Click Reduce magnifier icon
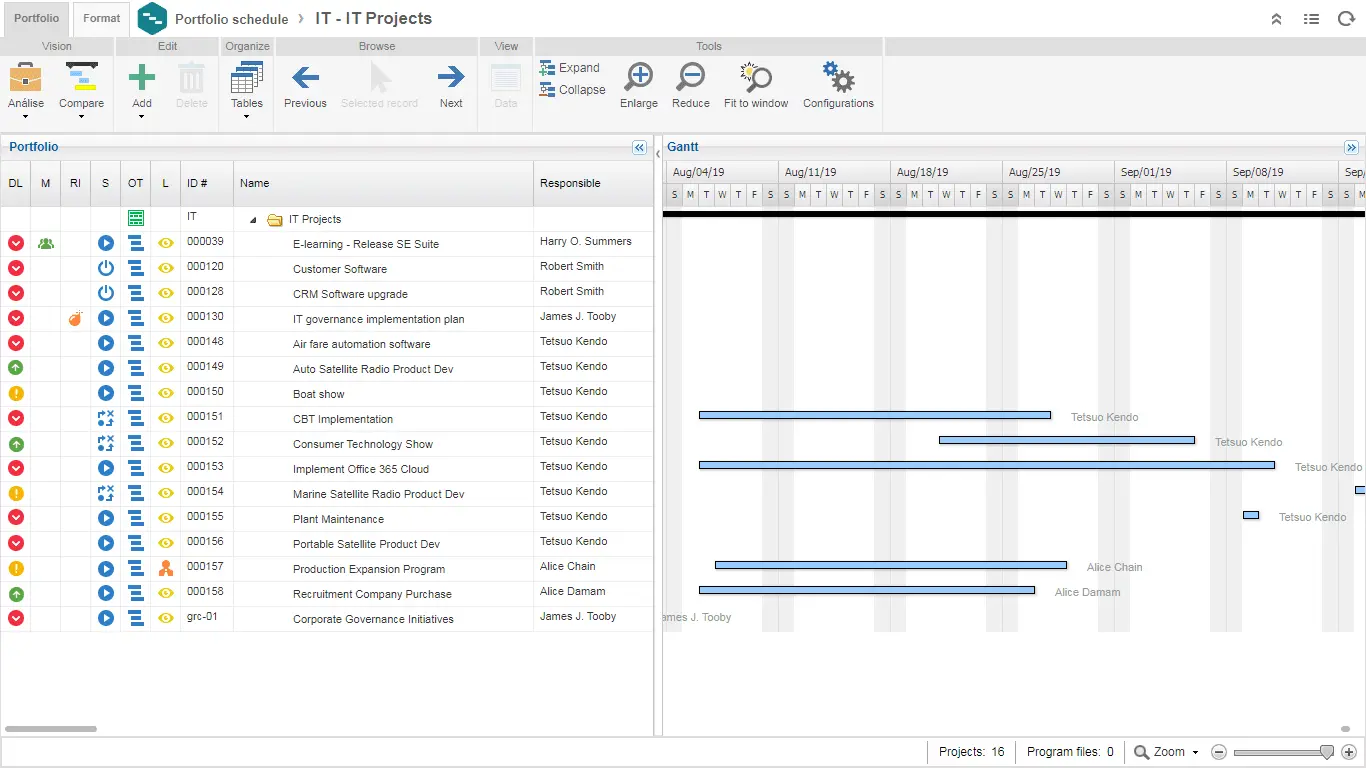Image resolution: width=1366 pixels, height=768 pixels. pyautogui.click(x=690, y=78)
